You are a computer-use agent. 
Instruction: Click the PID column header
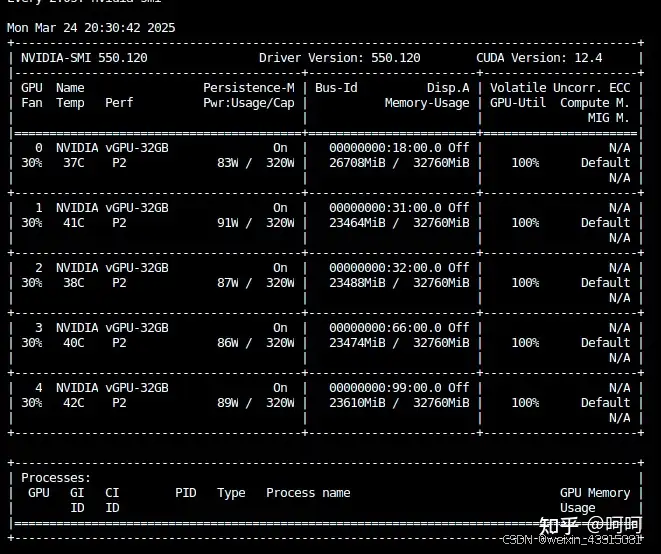tap(186, 493)
